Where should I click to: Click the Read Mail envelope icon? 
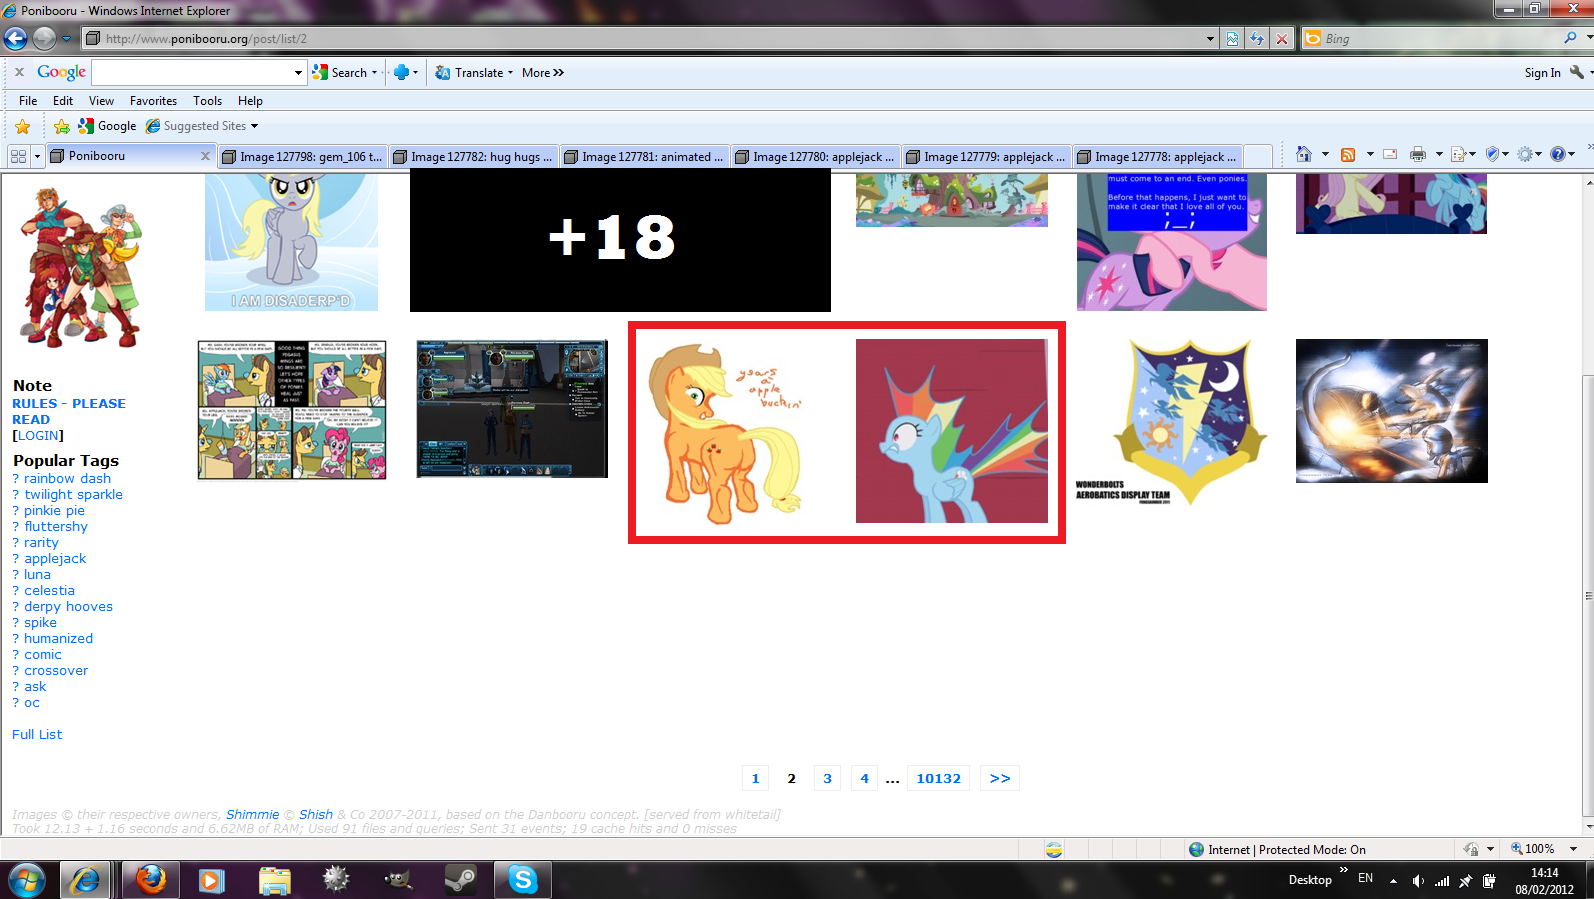point(1389,154)
